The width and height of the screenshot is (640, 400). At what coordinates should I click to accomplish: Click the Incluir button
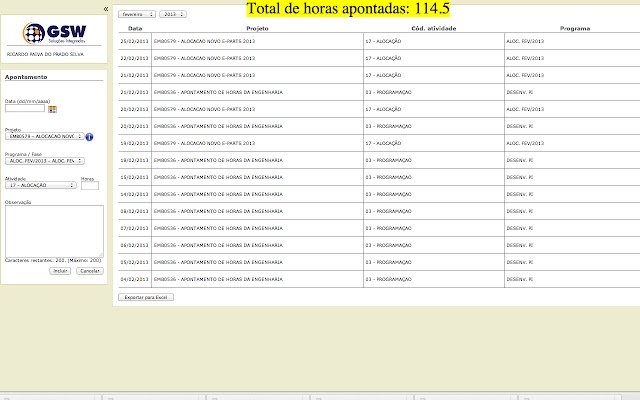click(60, 271)
